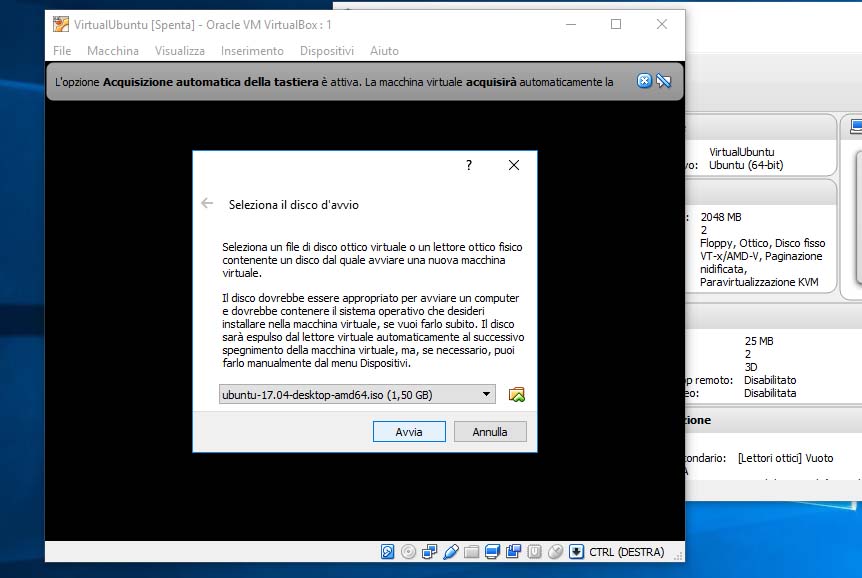
Task: Click the folder icon to browse for ISO
Action: [516, 394]
